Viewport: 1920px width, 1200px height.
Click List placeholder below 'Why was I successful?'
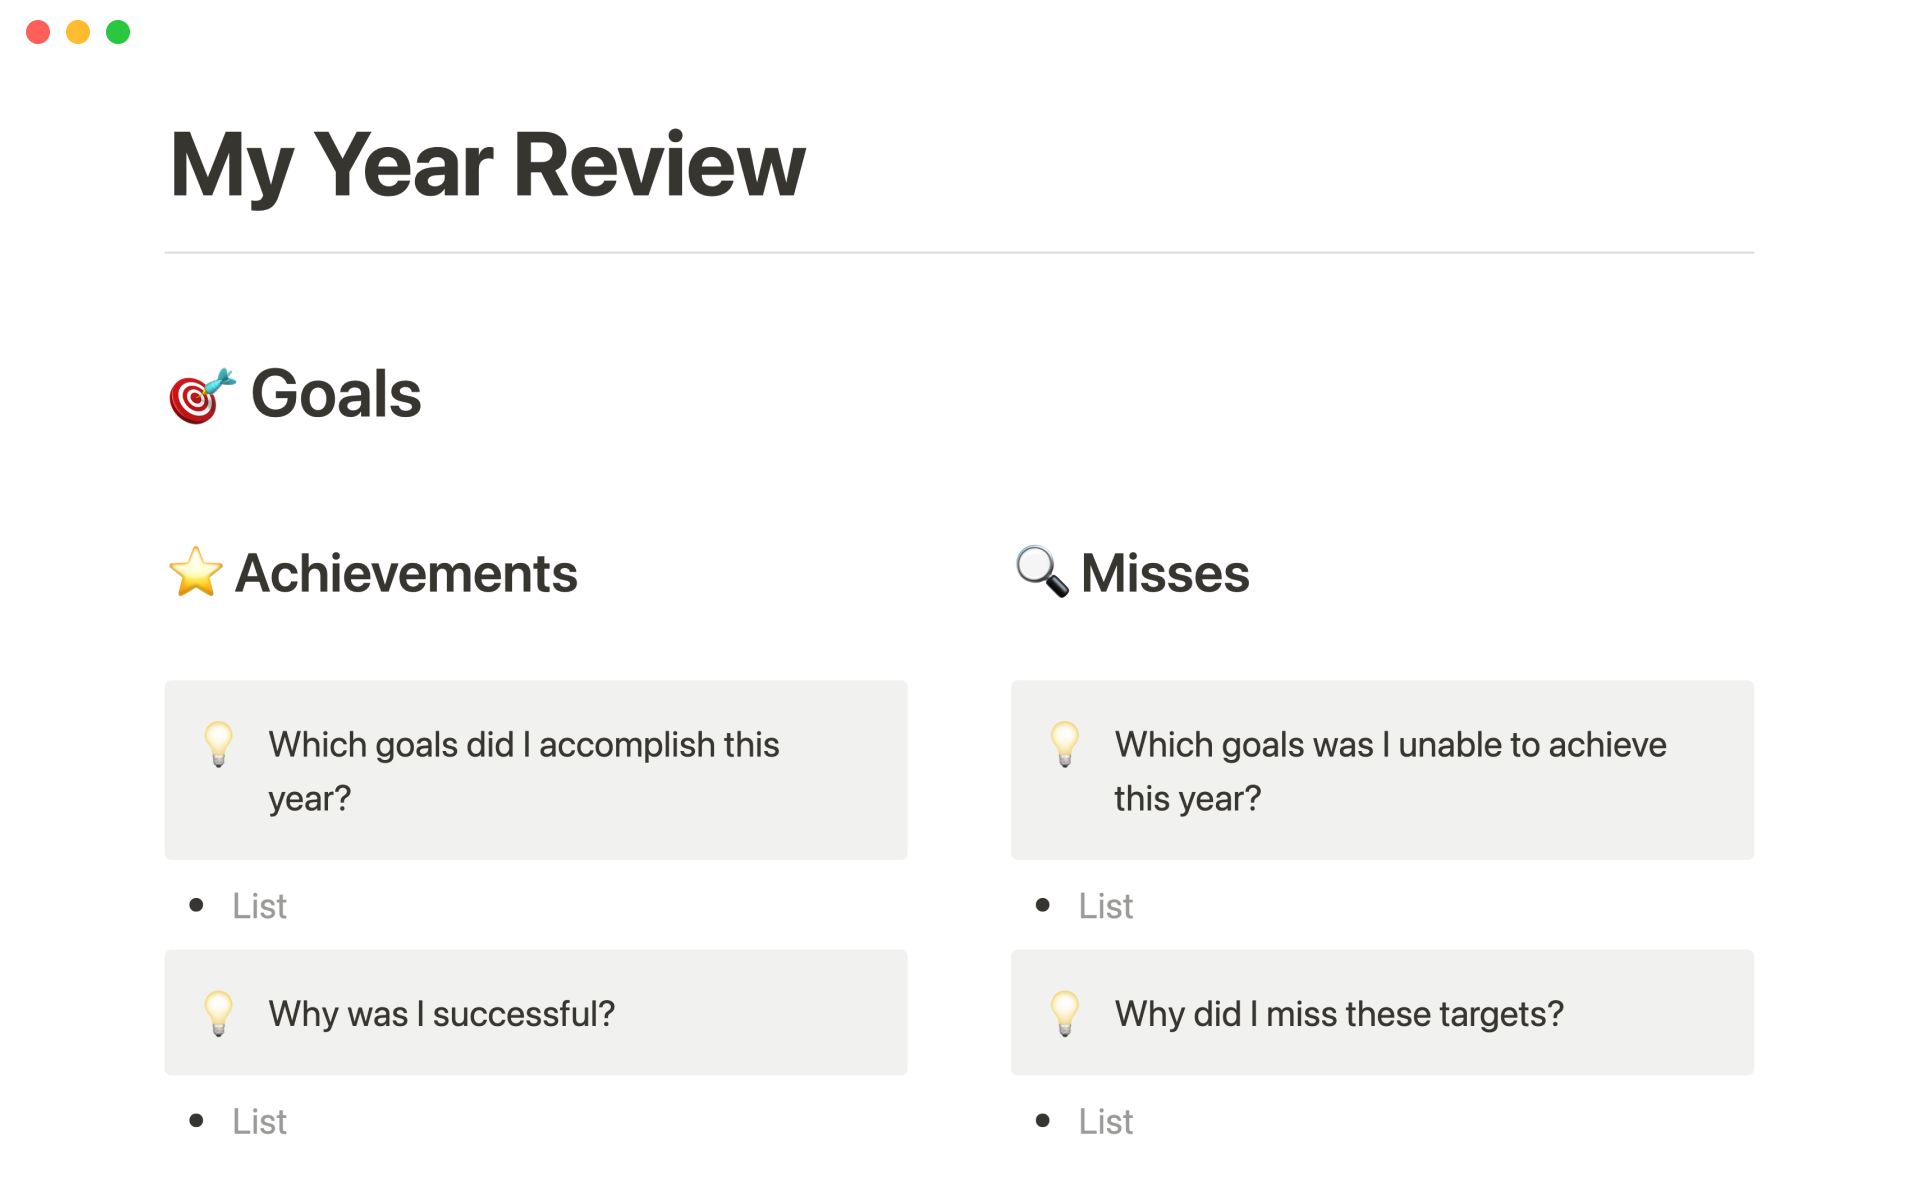259,1122
